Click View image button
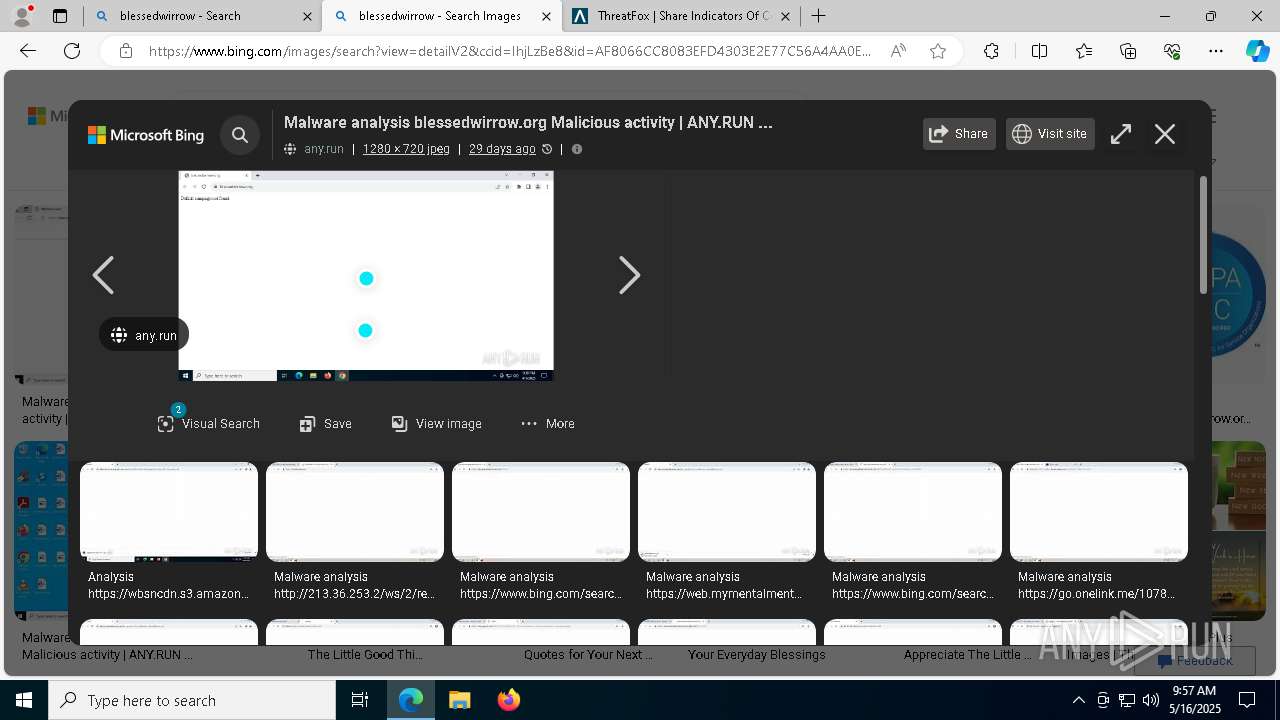The width and height of the screenshot is (1280, 720). [437, 424]
